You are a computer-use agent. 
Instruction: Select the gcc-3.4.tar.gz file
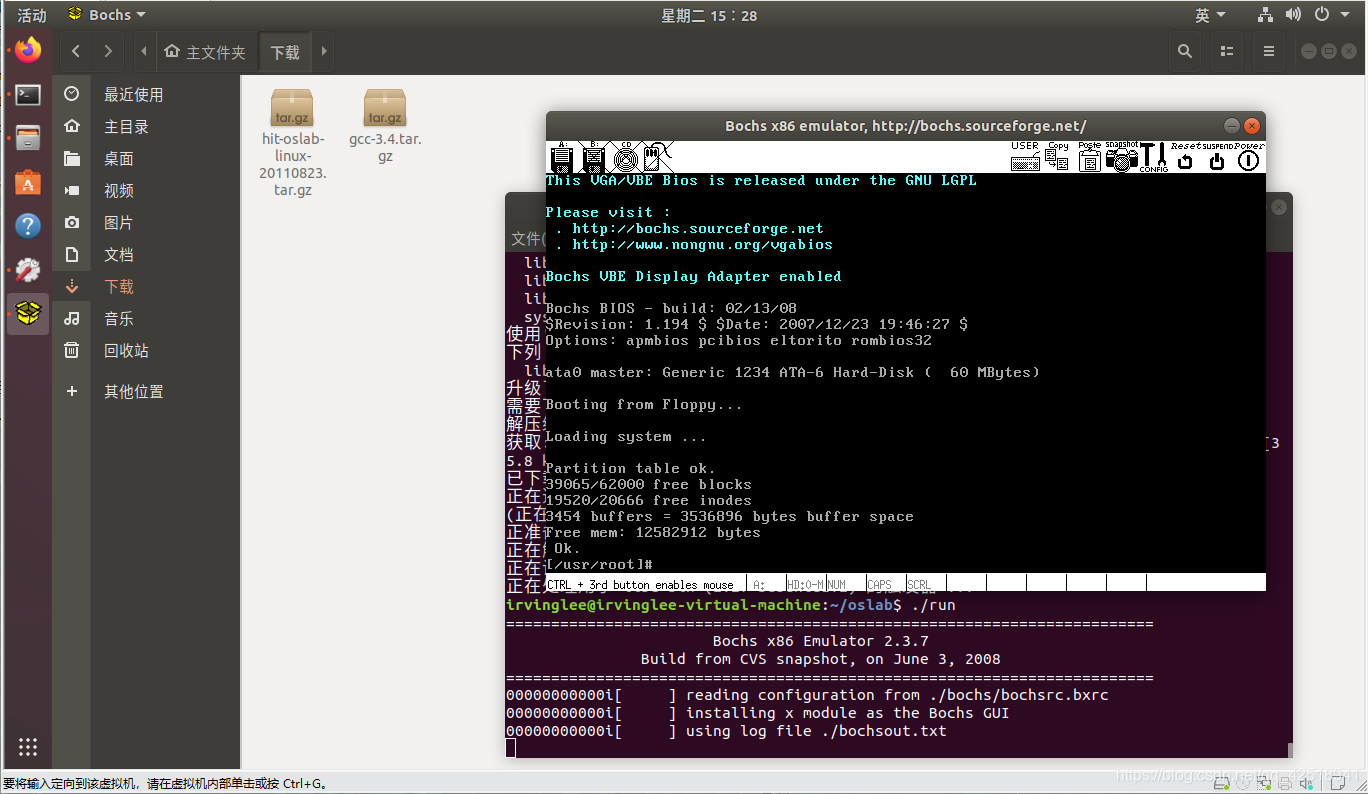pyautogui.click(x=385, y=126)
